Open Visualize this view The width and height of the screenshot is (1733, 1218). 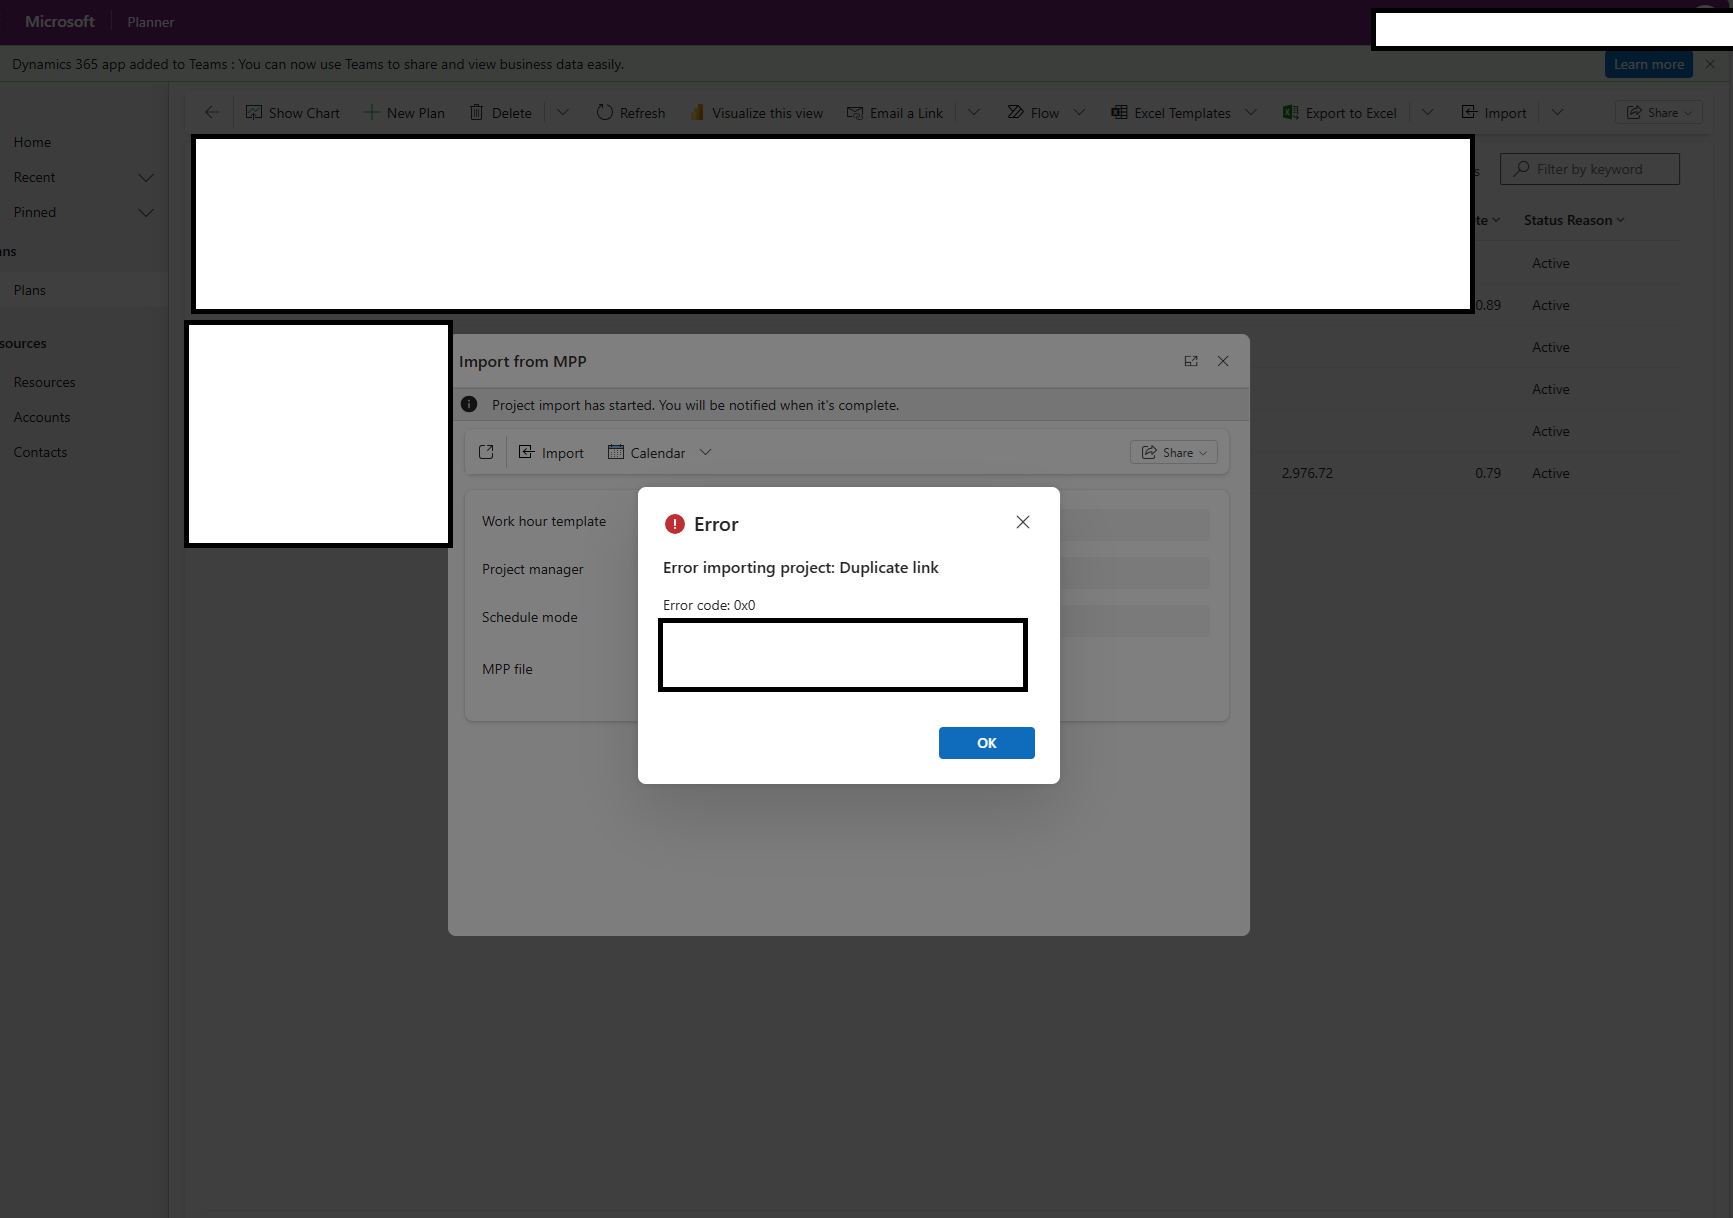(x=756, y=113)
